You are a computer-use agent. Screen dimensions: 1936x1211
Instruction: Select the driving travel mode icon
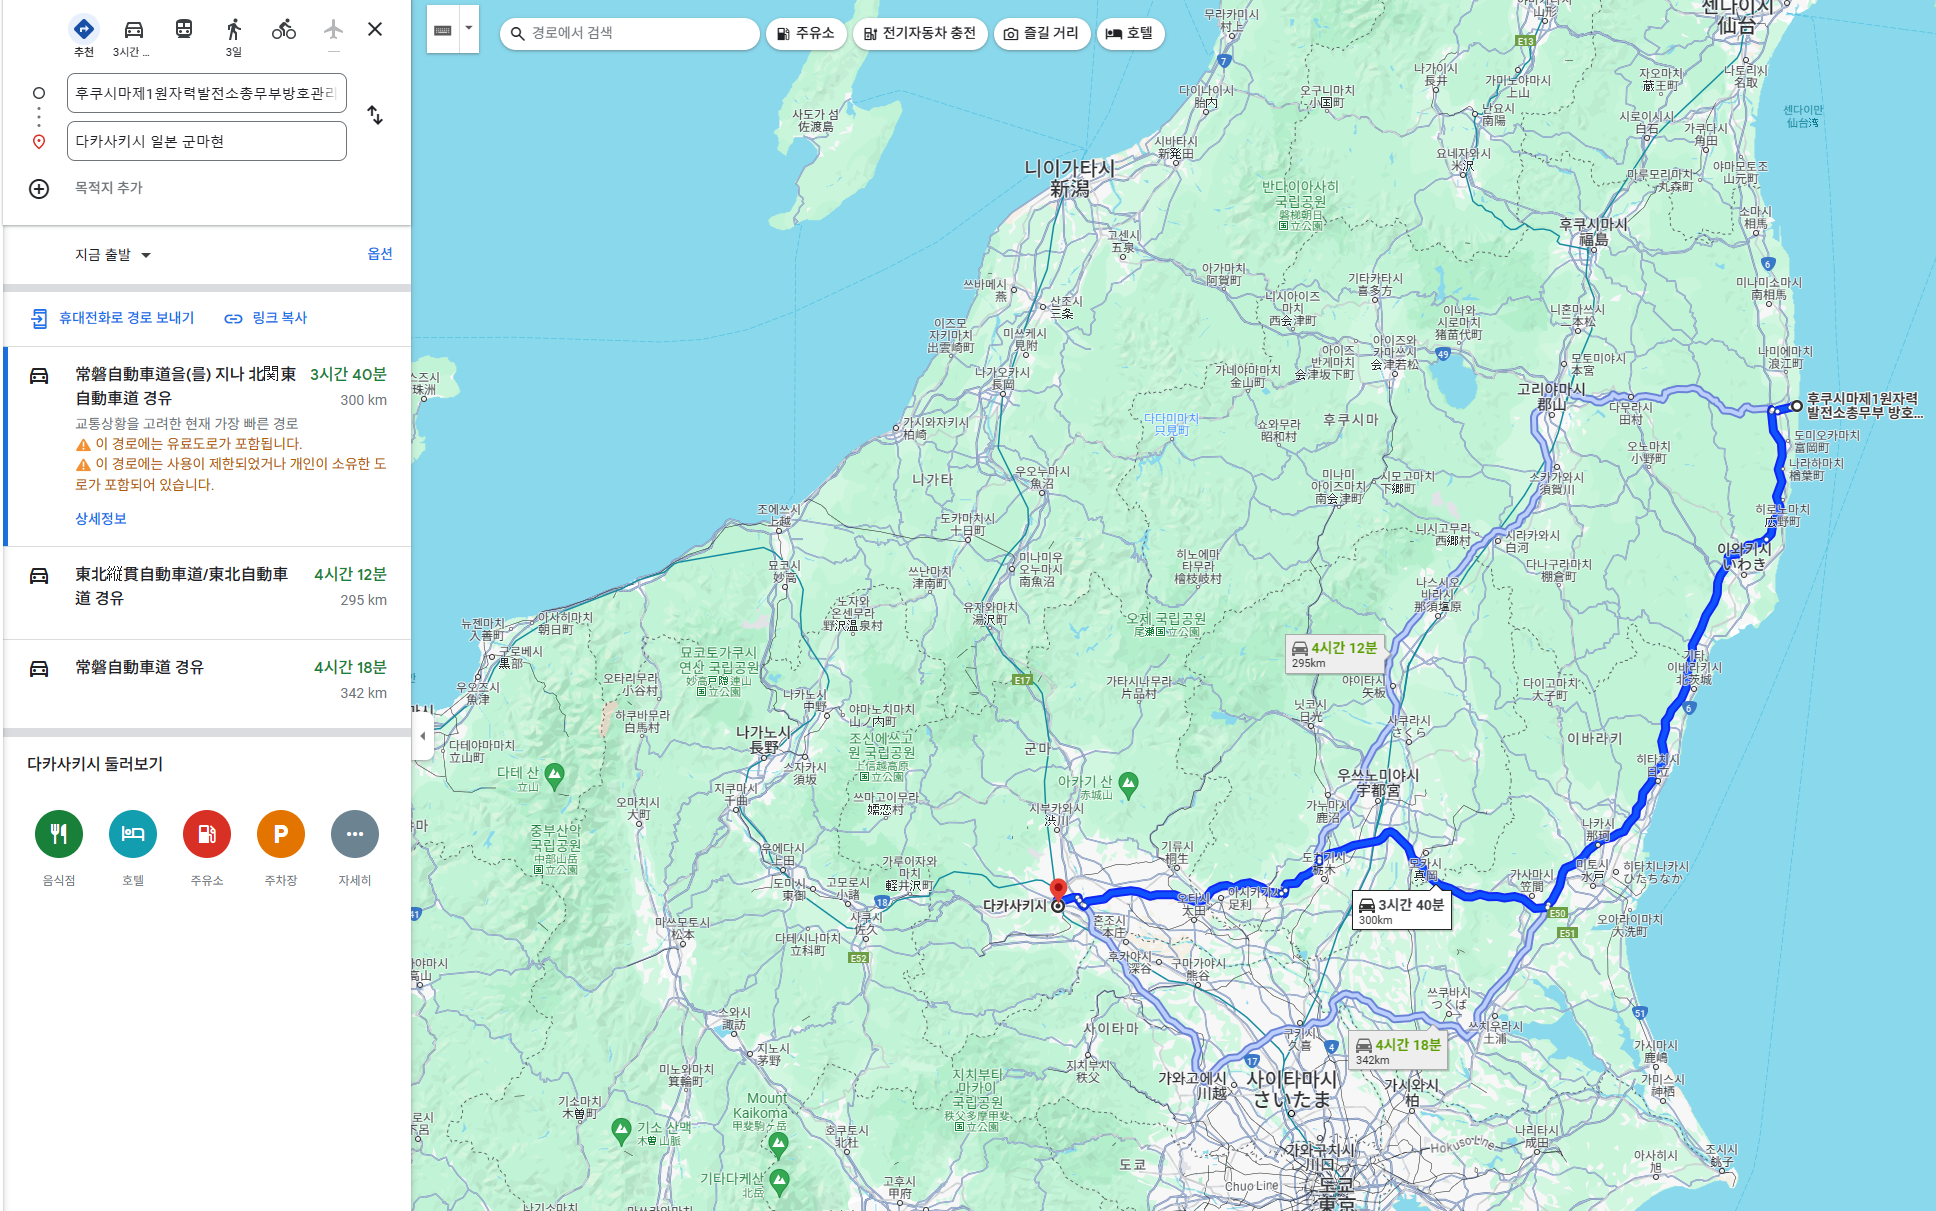point(133,30)
